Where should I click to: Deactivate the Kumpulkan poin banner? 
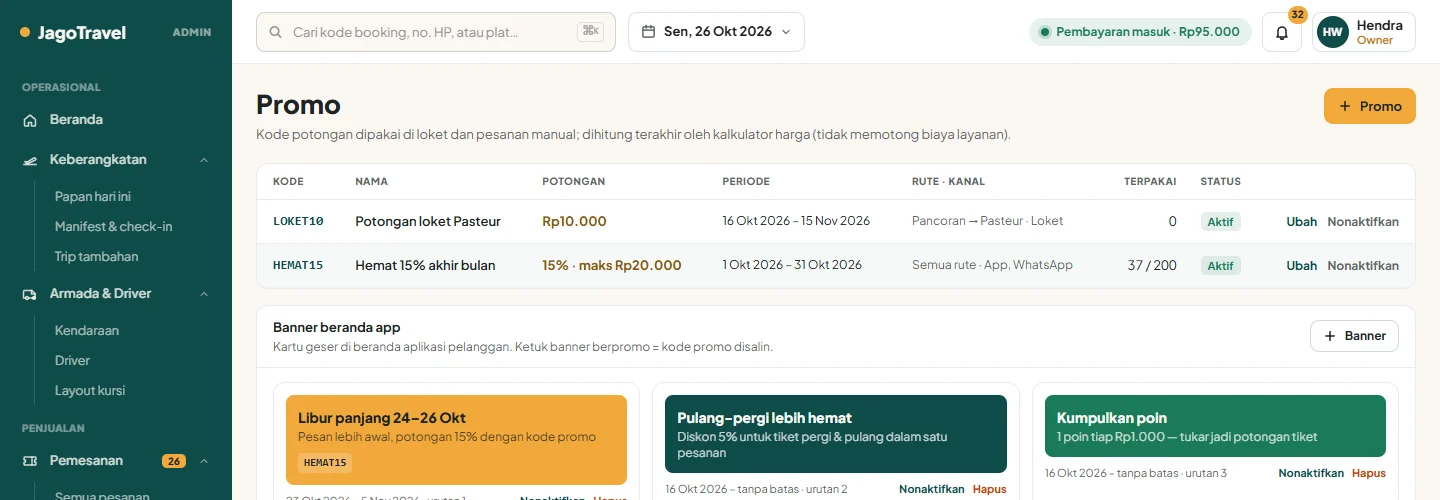[x=1311, y=474]
